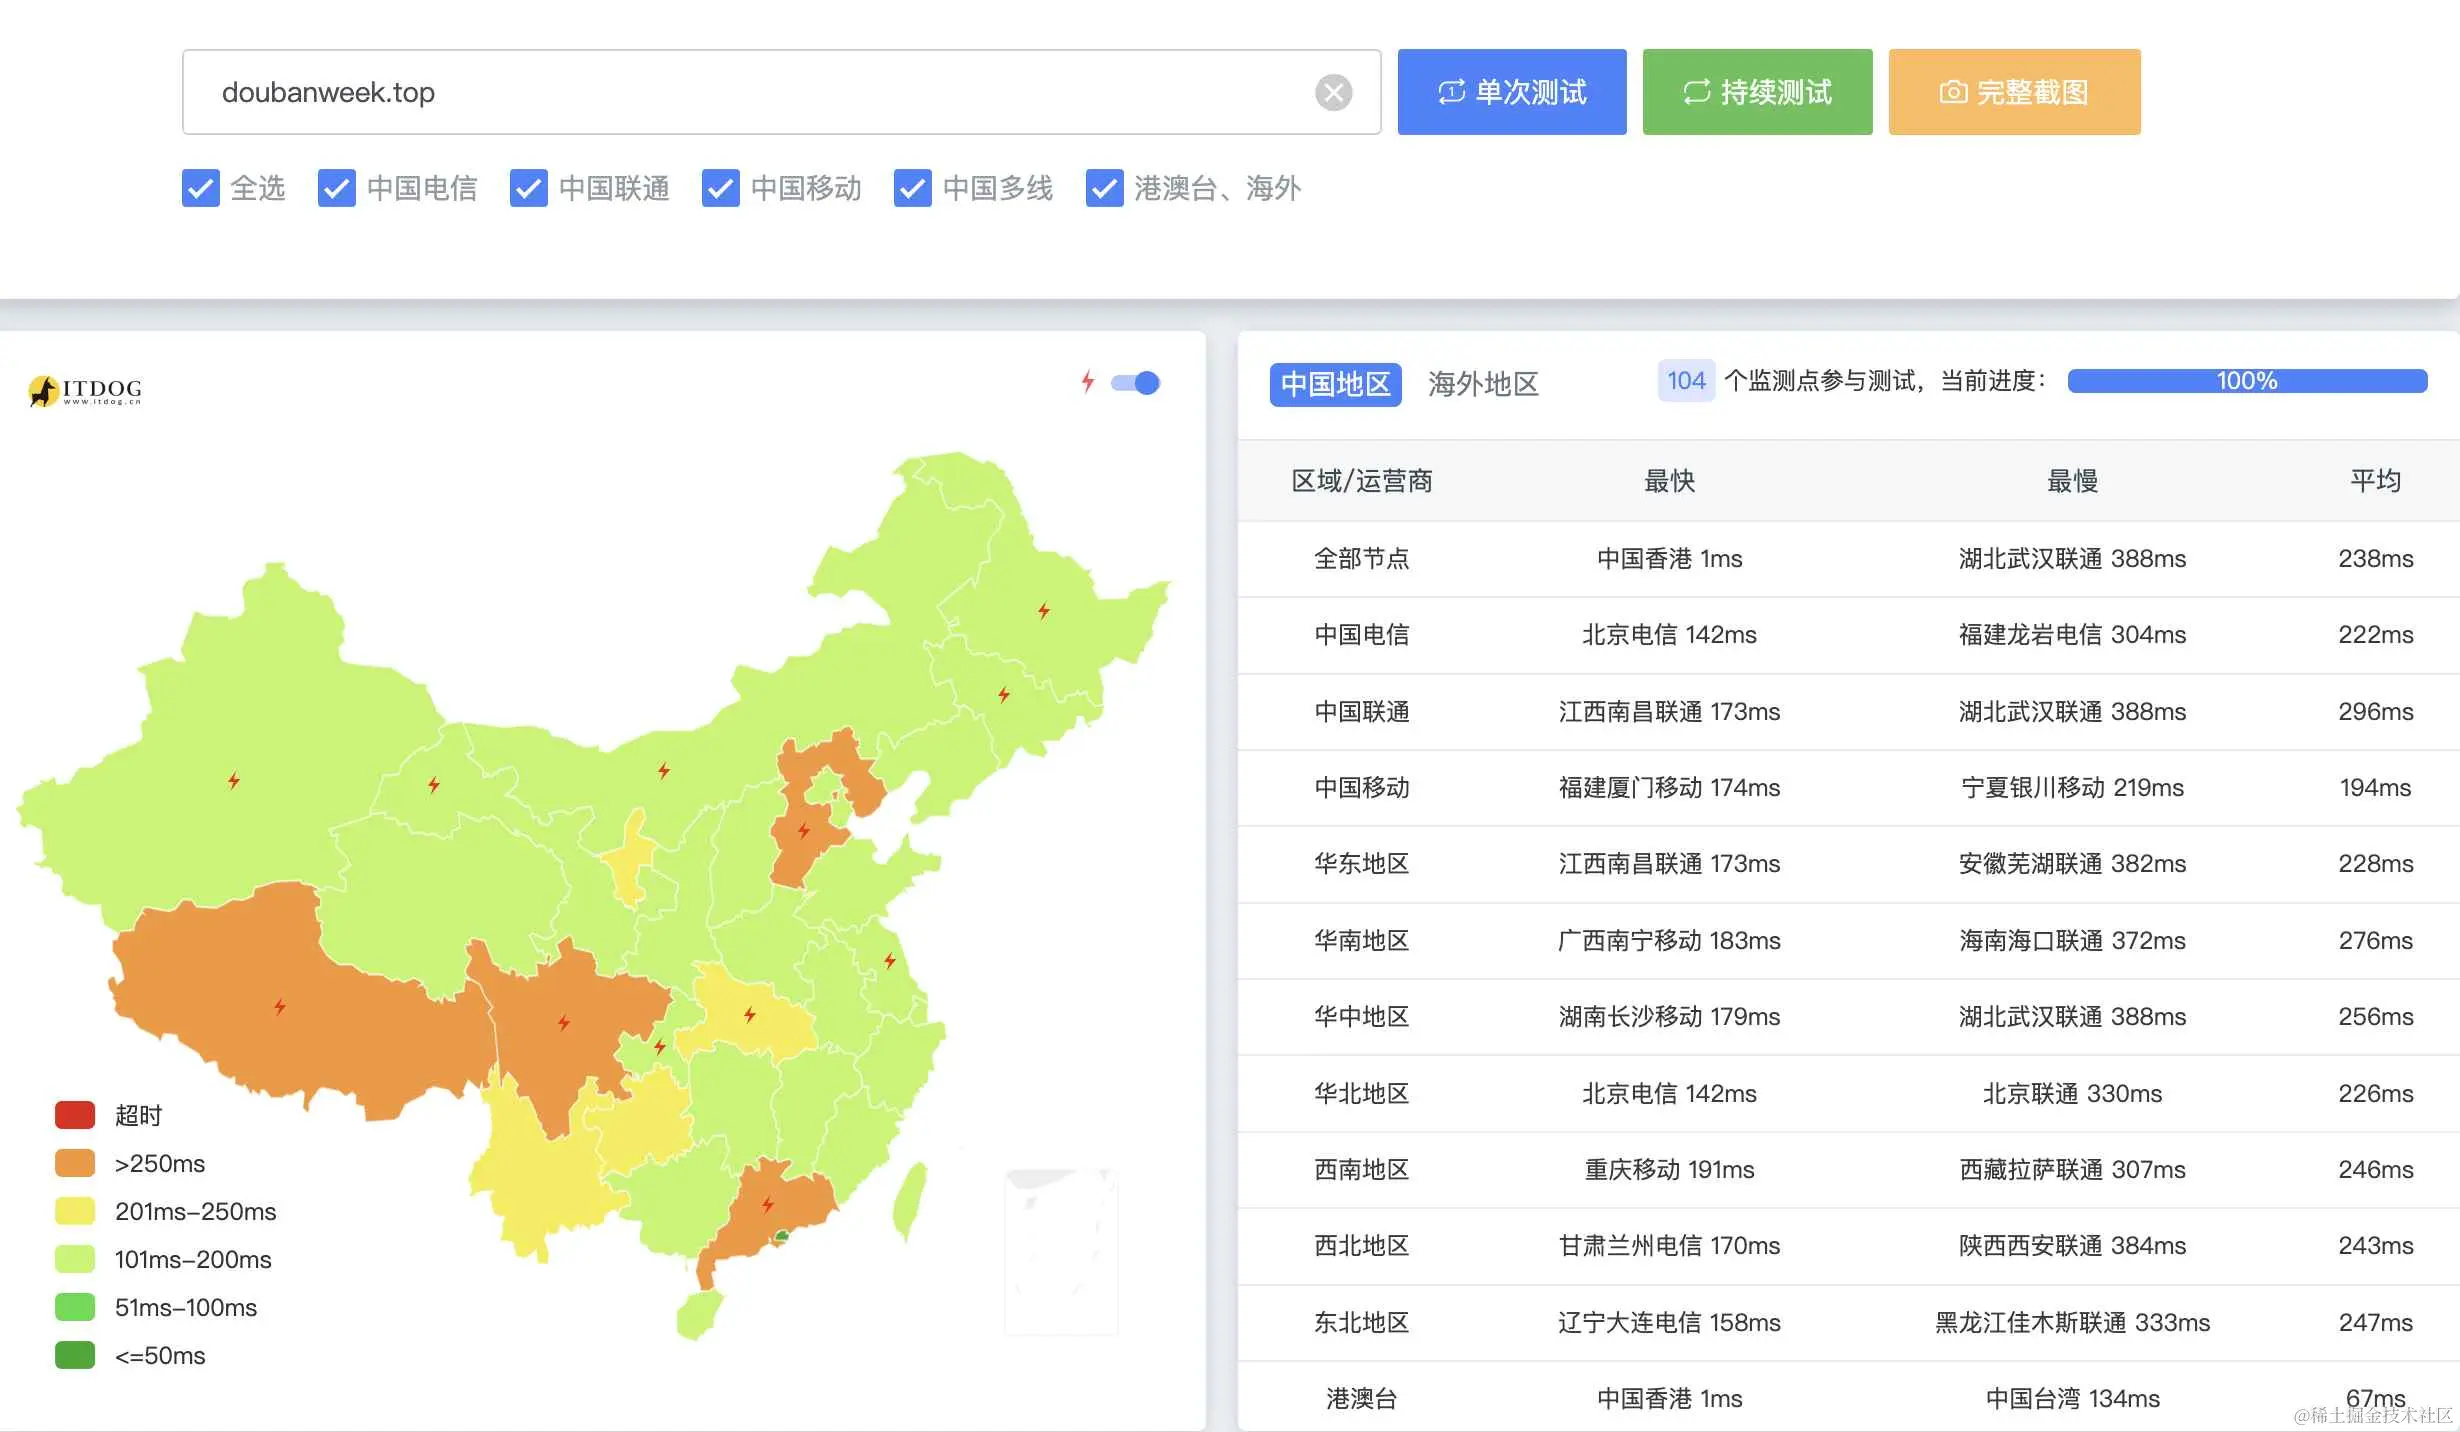The image size is (2460, 1432).
Task: Click the 完整截图 screenshot button
Action: [2014, 92]
